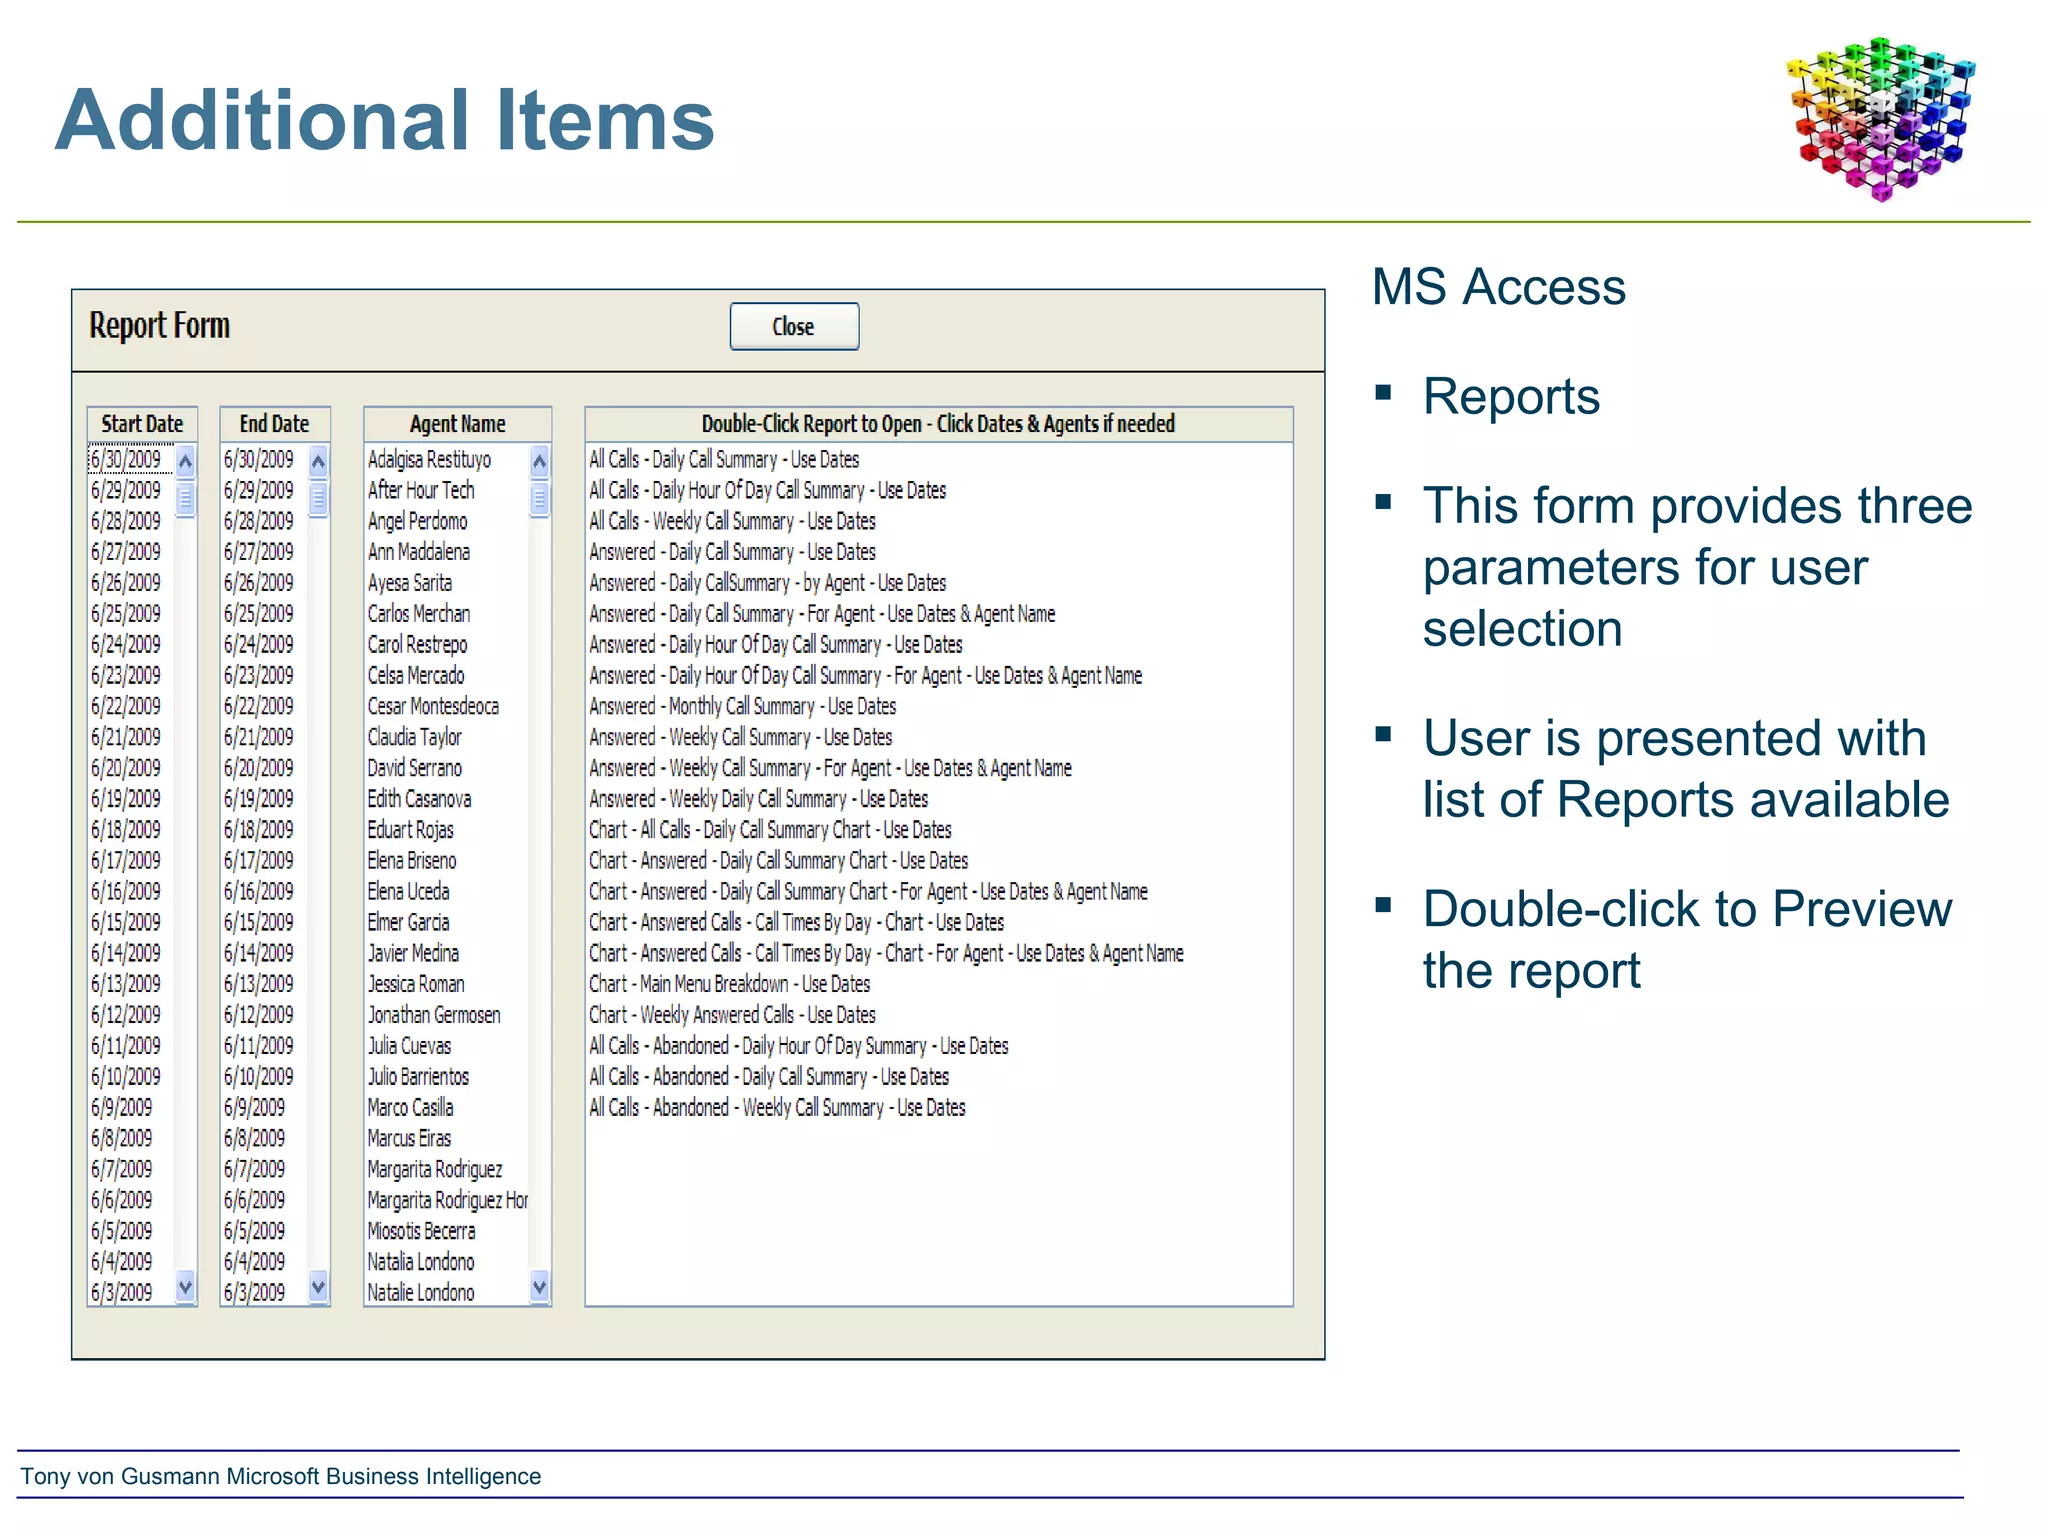Click the Double-Click Report to Open header

(x=938, y=424)
